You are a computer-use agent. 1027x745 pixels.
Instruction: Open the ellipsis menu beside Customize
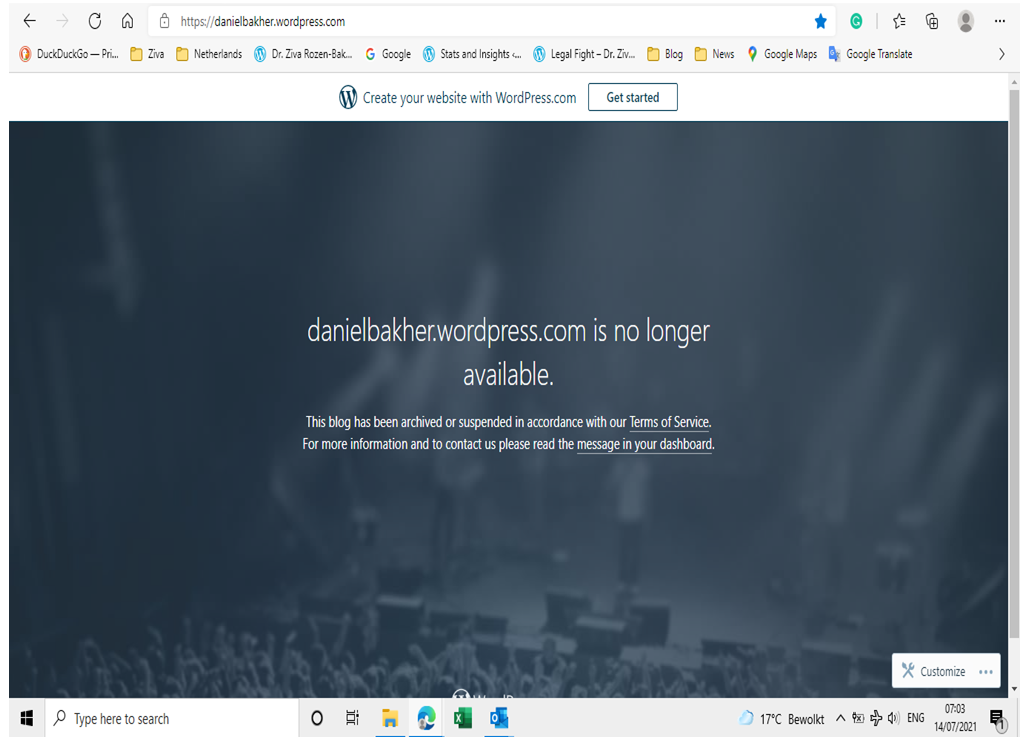coord(986,672)
